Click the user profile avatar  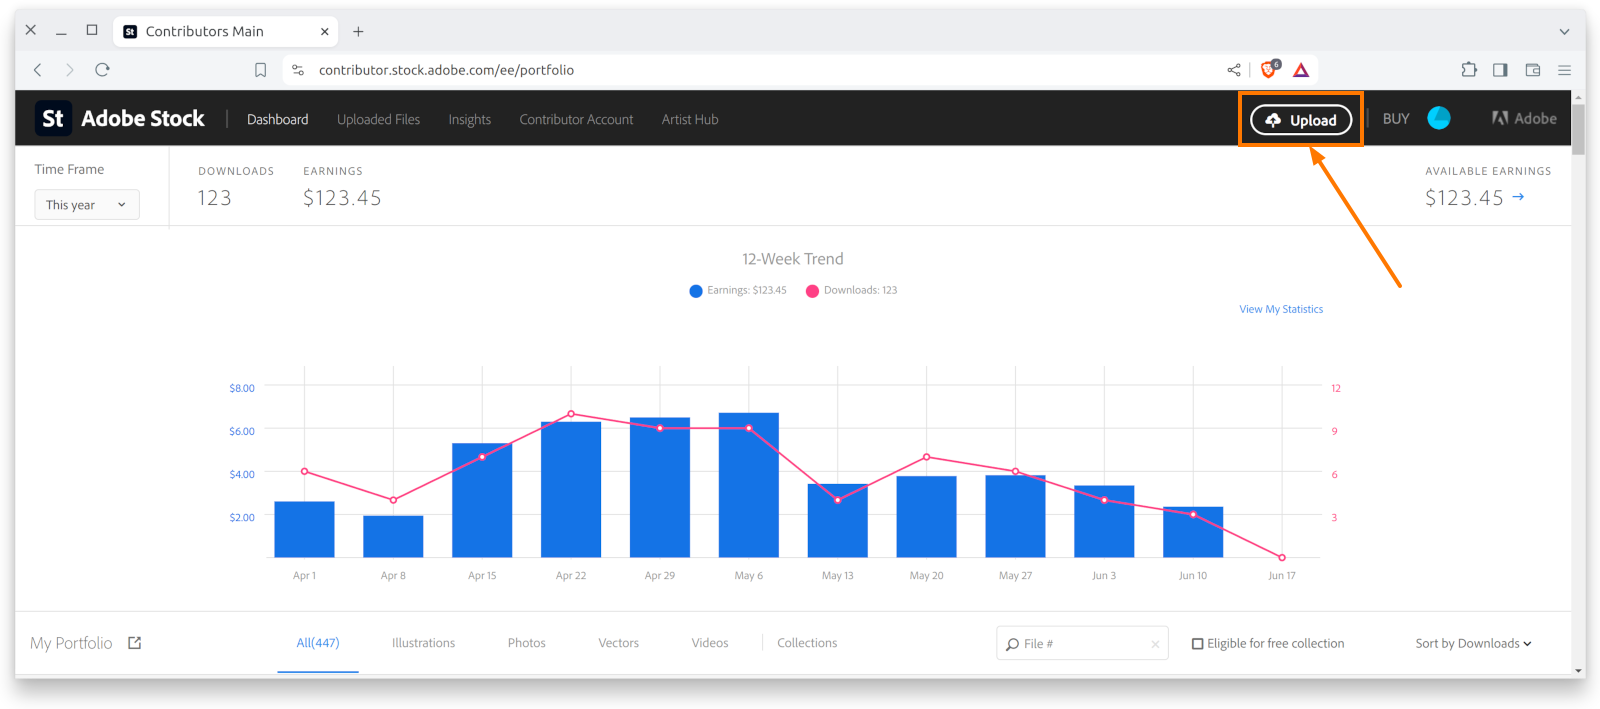1439,118
